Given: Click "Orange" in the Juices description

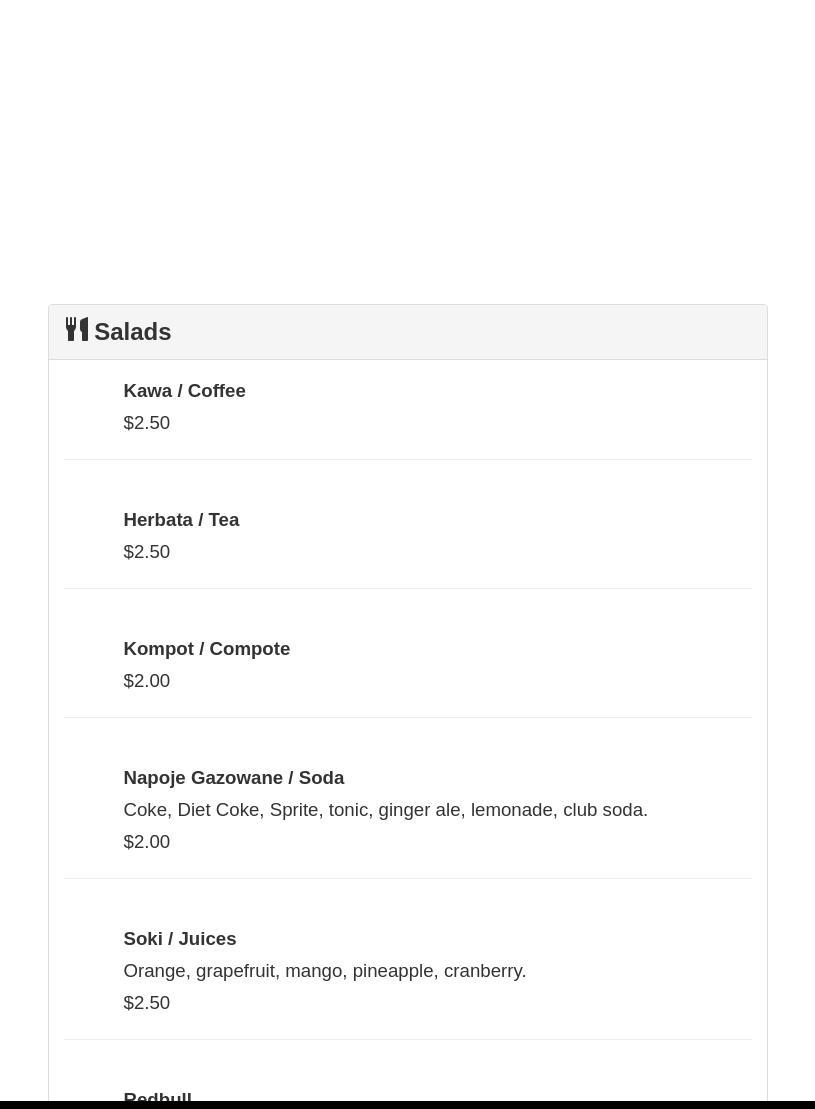Looking at the screenshot, I should (154, 971).
